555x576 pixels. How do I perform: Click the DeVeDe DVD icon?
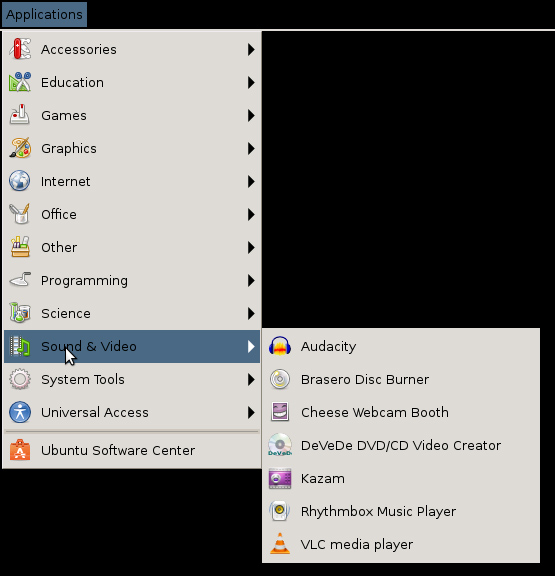tap(280, 445)
